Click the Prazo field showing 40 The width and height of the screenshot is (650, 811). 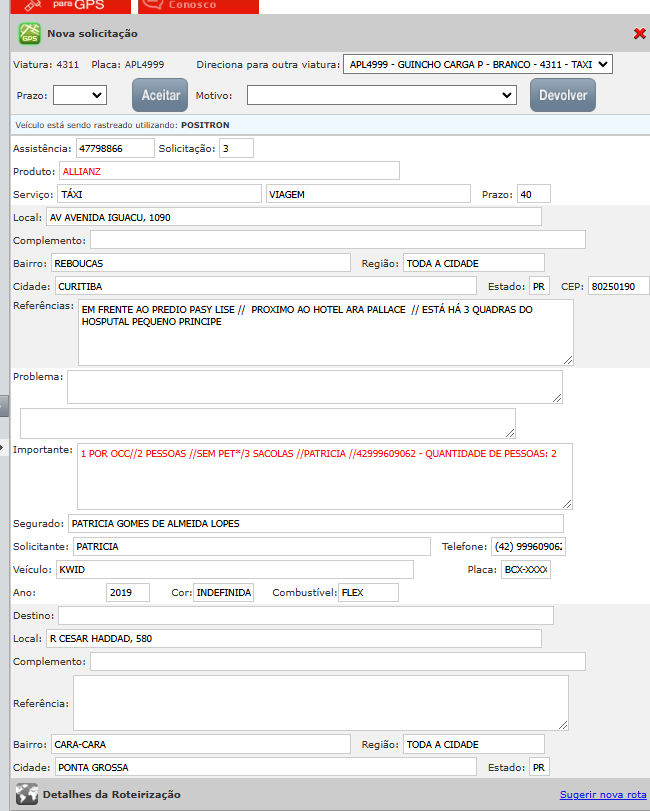coord(534,194)
